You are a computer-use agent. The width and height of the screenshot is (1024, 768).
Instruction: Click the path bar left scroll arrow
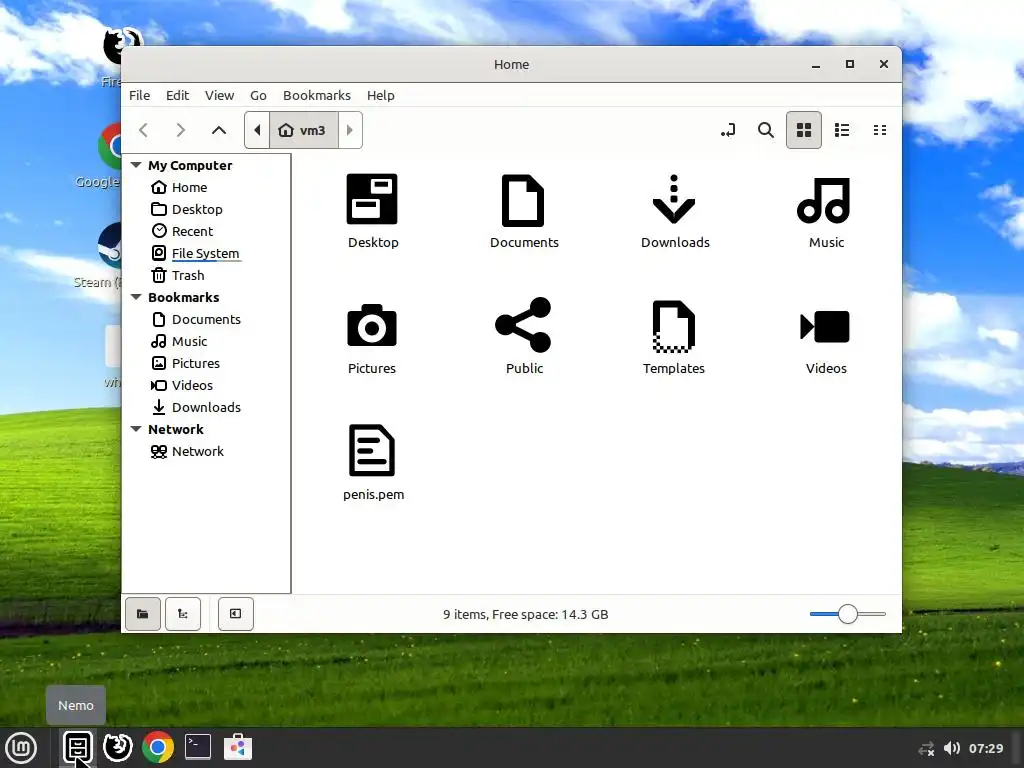(x=257, y=130)
